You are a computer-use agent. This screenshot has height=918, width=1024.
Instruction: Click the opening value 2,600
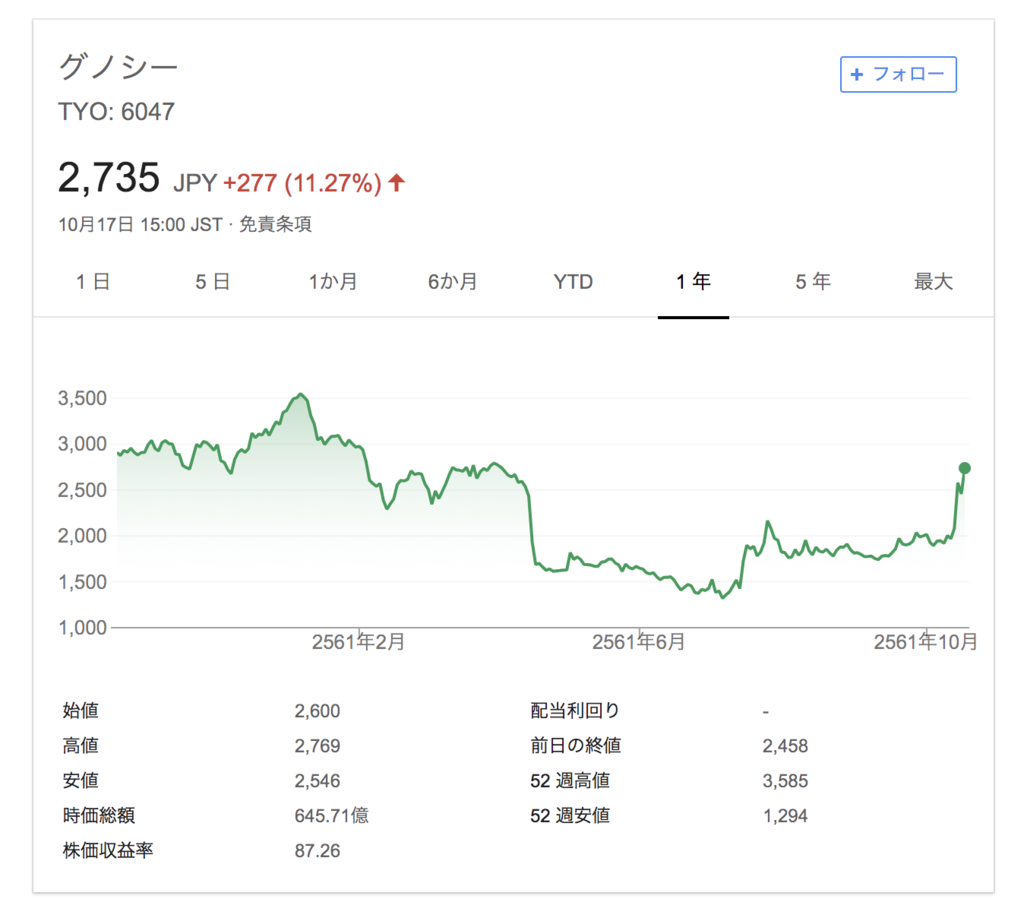(x=317, y=711)
